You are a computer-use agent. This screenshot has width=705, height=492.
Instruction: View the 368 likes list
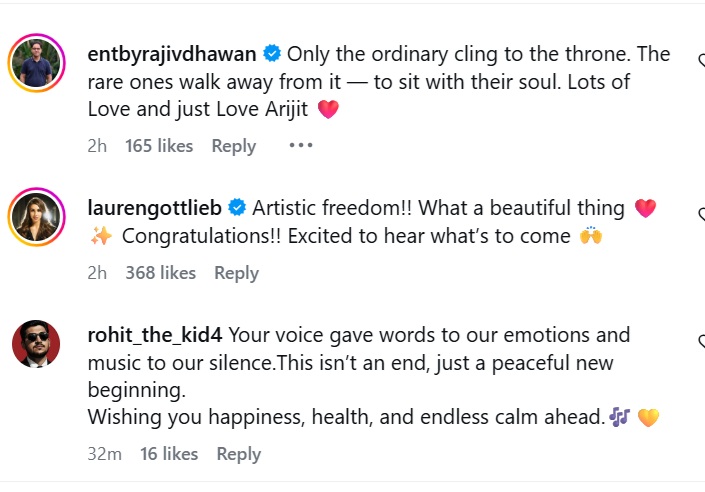[x=160, y=273]
